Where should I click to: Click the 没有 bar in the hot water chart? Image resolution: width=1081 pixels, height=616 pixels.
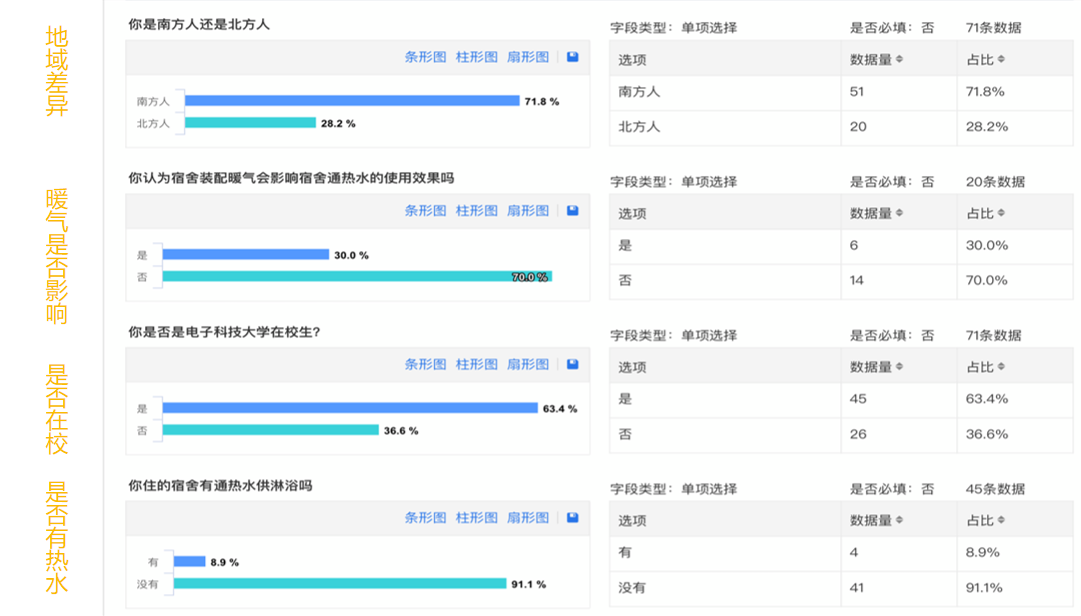[340, 582]
